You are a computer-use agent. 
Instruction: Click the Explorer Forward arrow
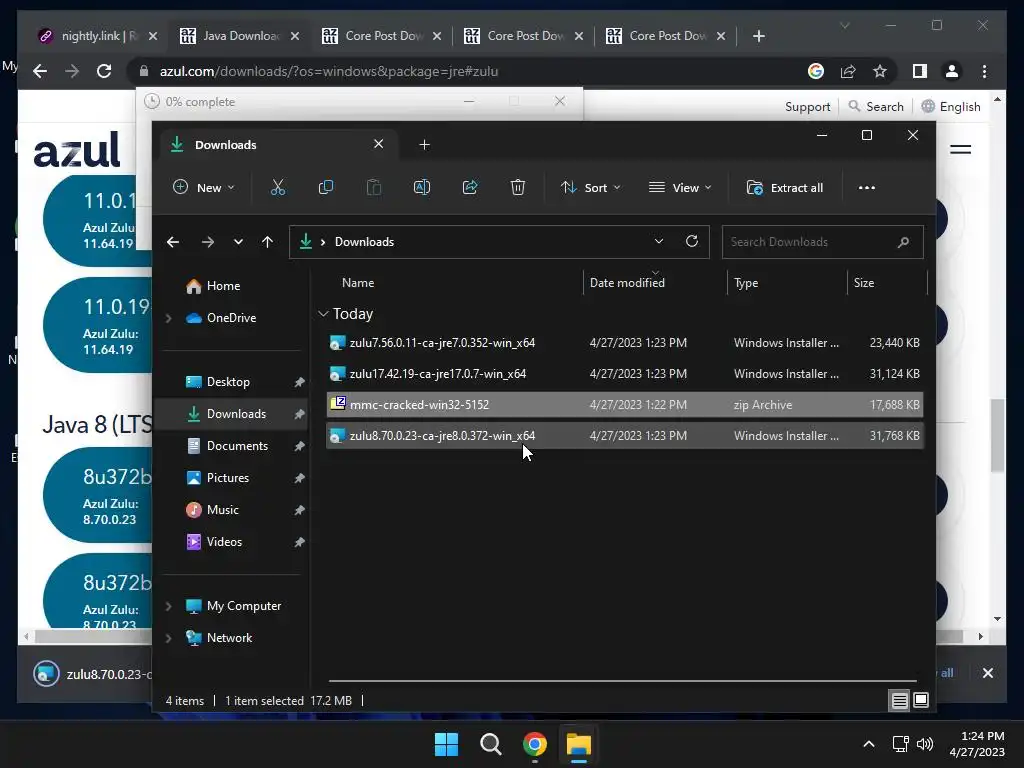tap(208, 242)
